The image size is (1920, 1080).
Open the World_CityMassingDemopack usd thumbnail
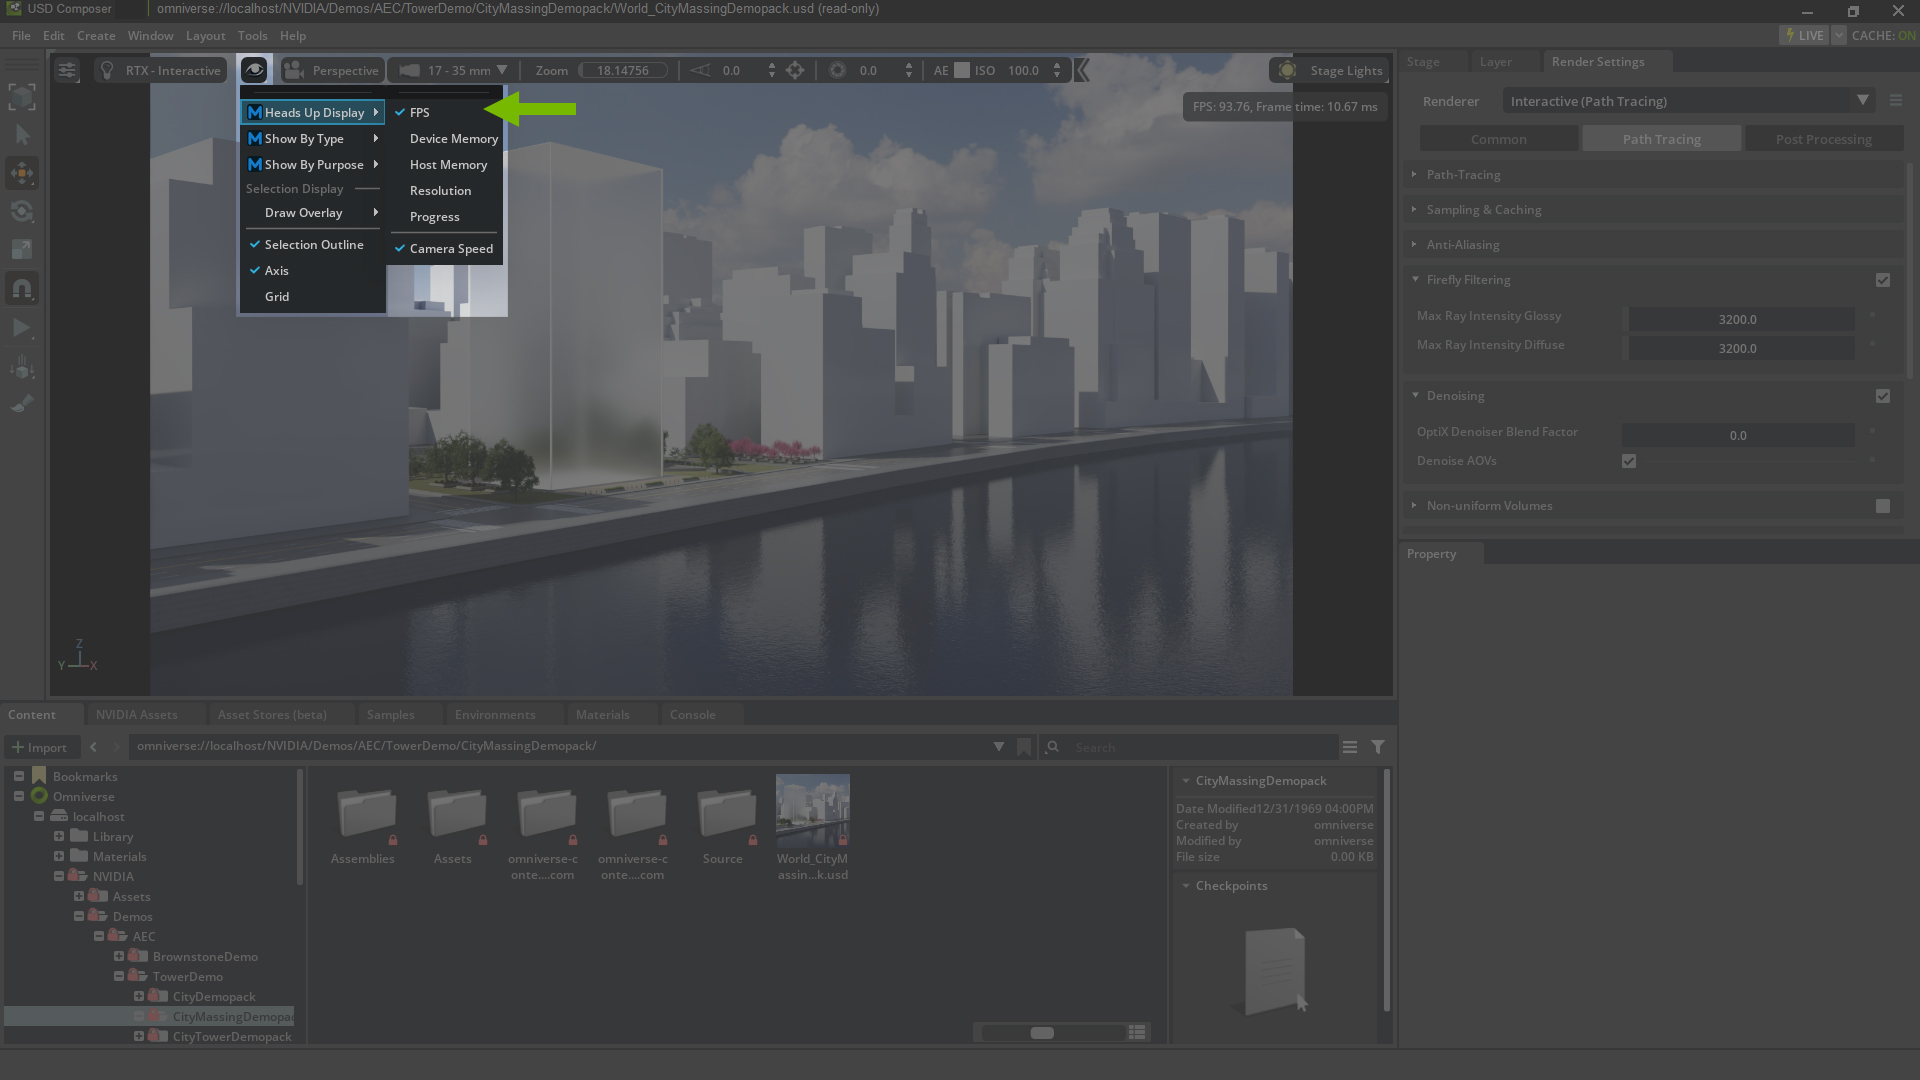pyautogui.click(x=812, y=811)
